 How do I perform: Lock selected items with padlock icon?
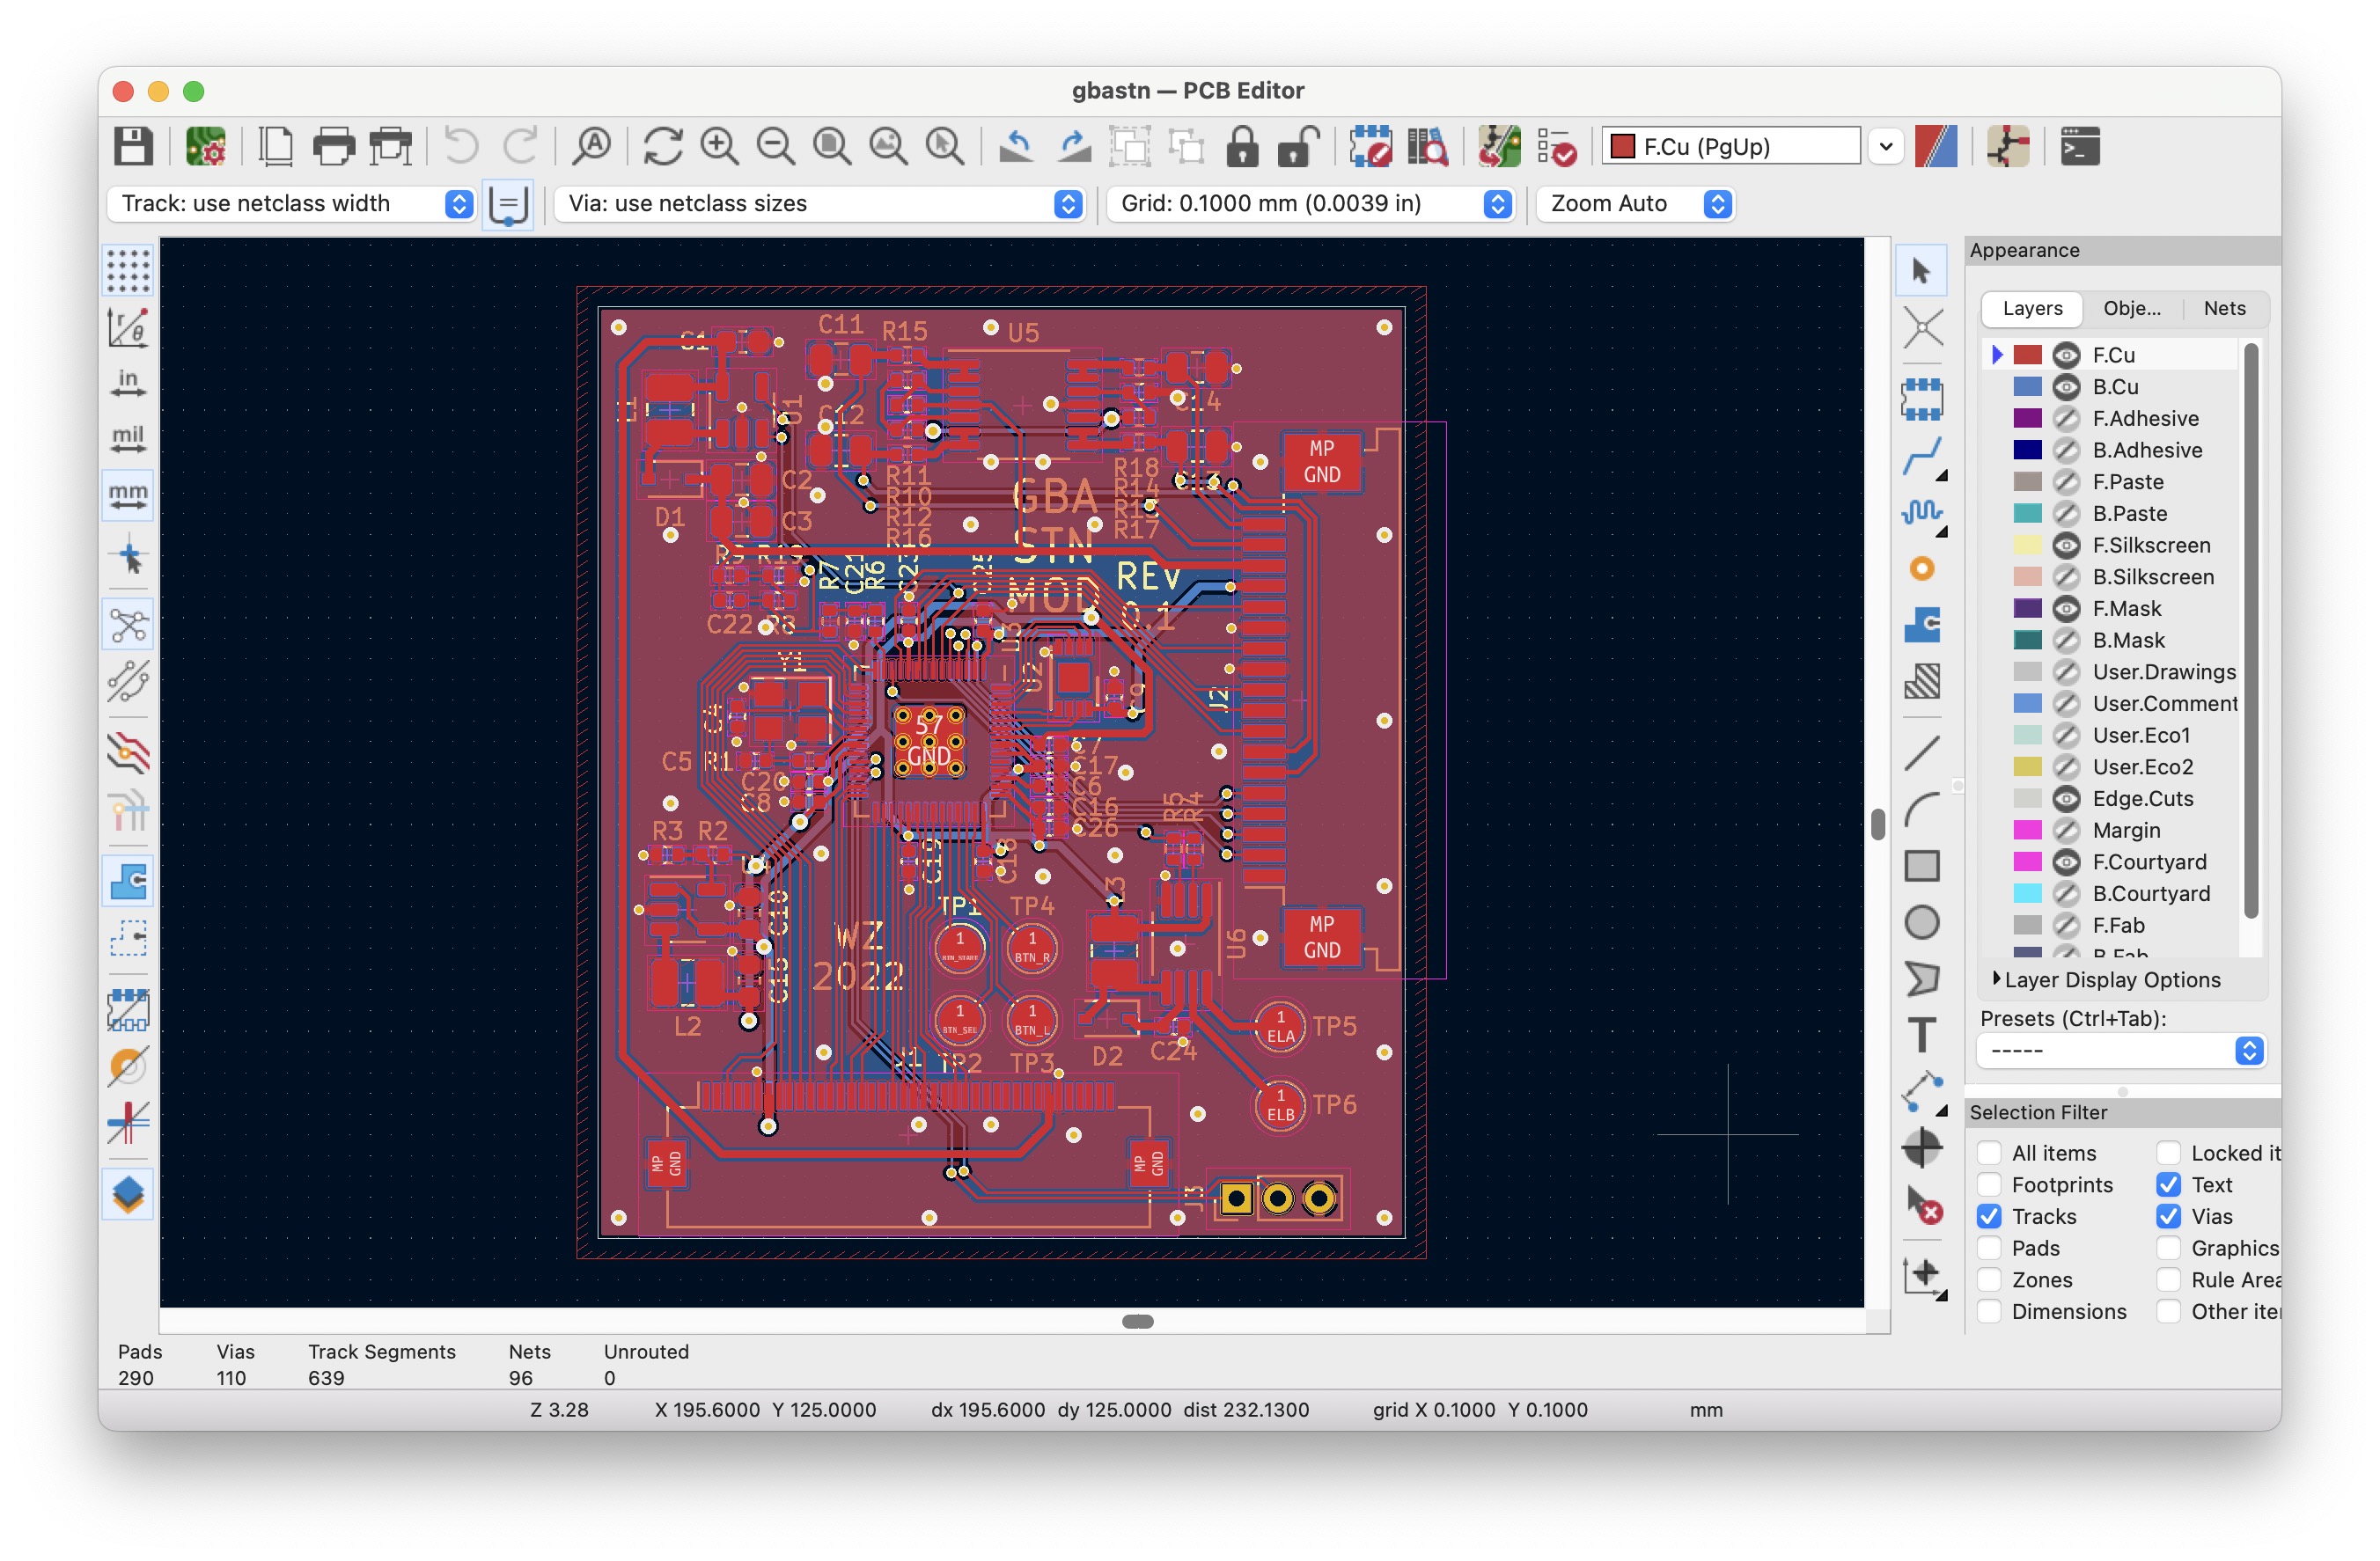tap(1242, 147)
